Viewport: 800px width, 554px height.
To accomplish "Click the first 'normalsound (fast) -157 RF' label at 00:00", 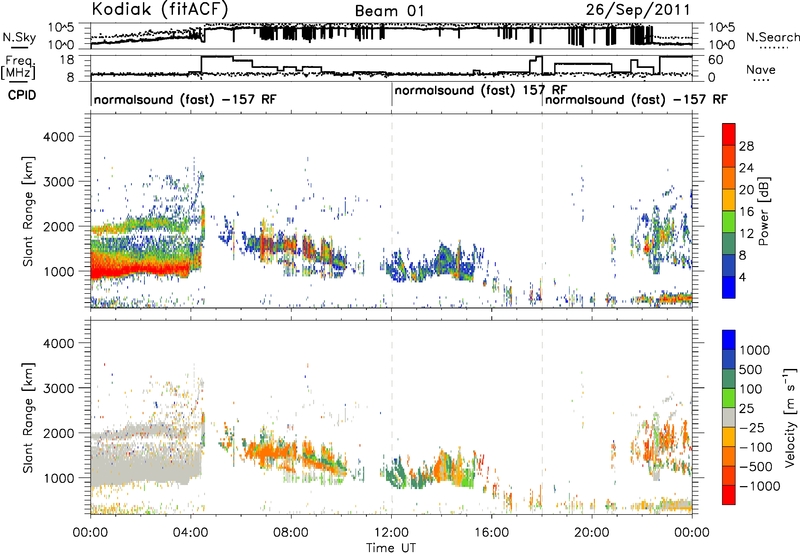I will pyautogui.click(x=185, y=99).
